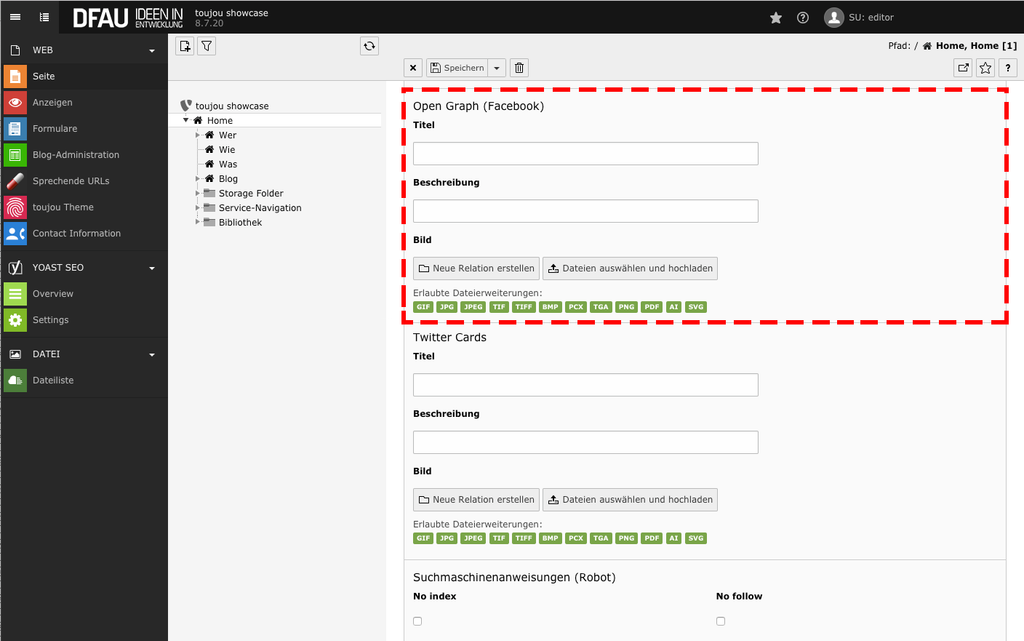The width and height of the screenshot is (1024, 641).
Task: Expand the Service-Navigation node
Action: coord(198,208)
